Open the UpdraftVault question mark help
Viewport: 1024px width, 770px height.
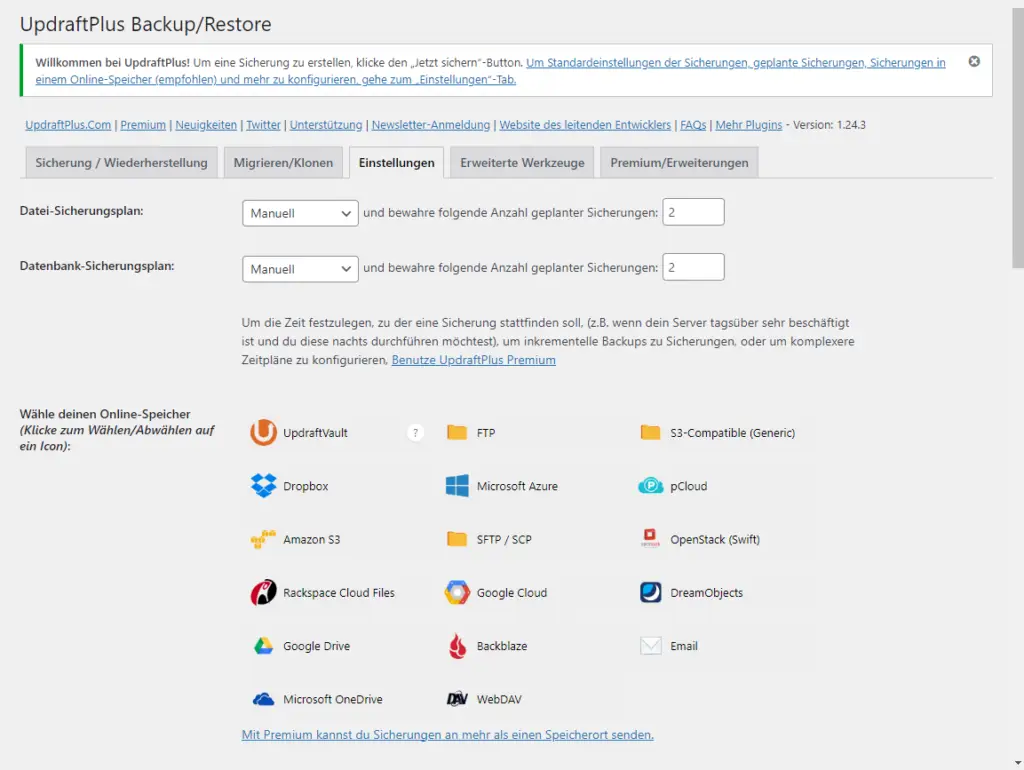click(415, 432)
